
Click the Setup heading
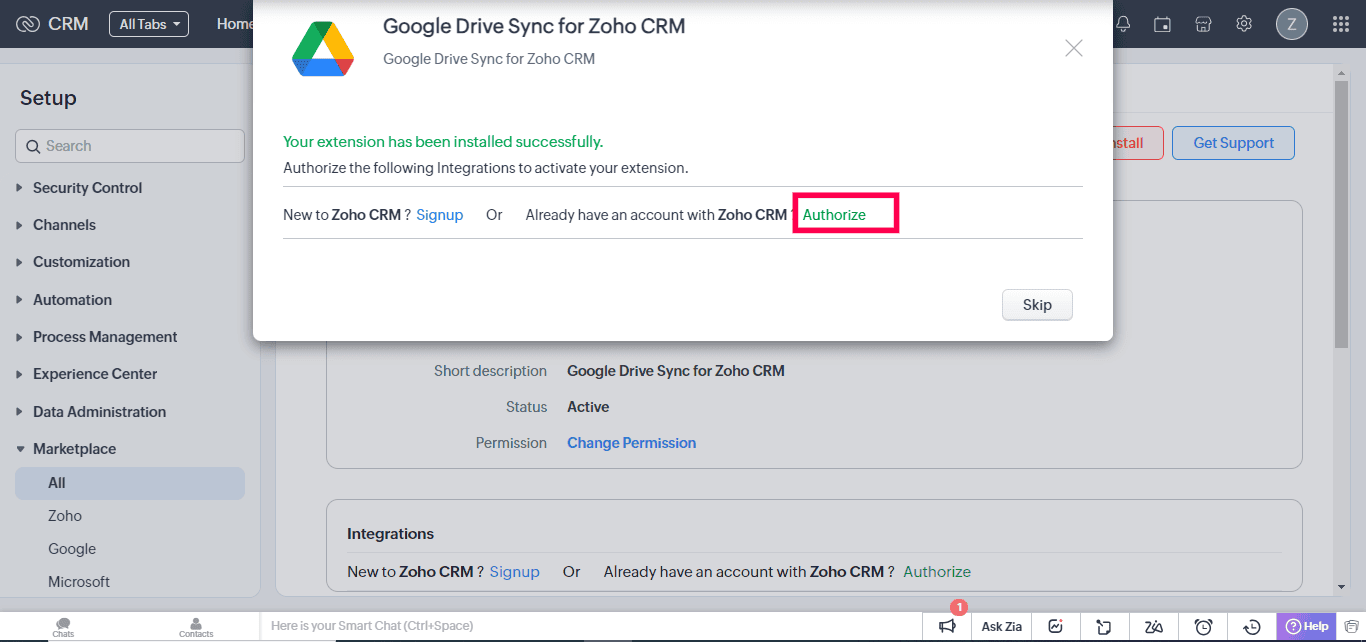coord(48,98)
